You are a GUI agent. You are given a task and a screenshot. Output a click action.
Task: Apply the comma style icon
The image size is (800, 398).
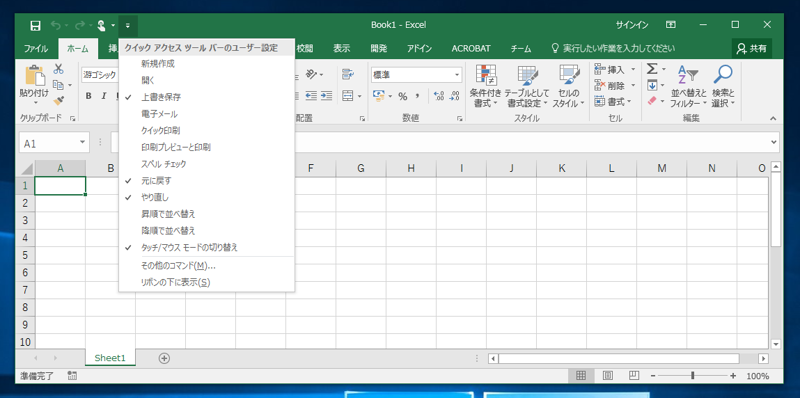tap(417, 96)
